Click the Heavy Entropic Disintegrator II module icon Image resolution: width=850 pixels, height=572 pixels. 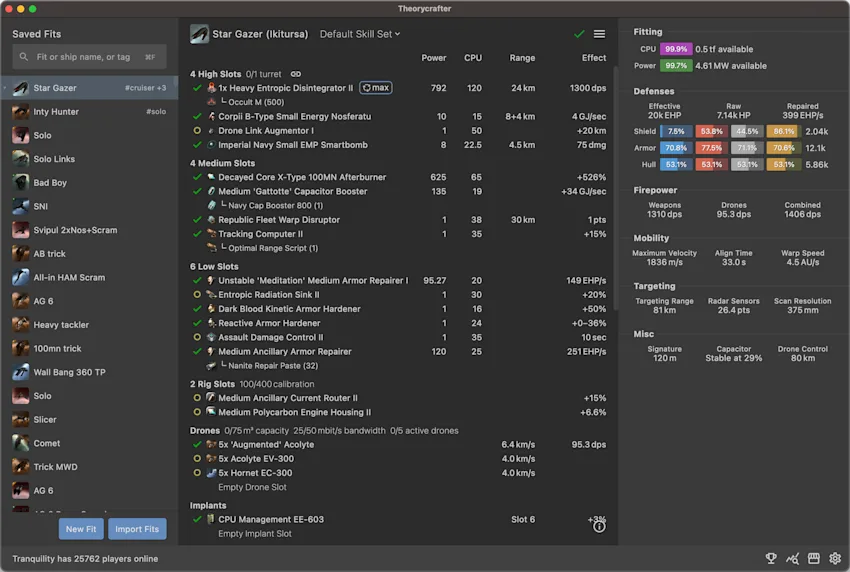tap(211, 88)
